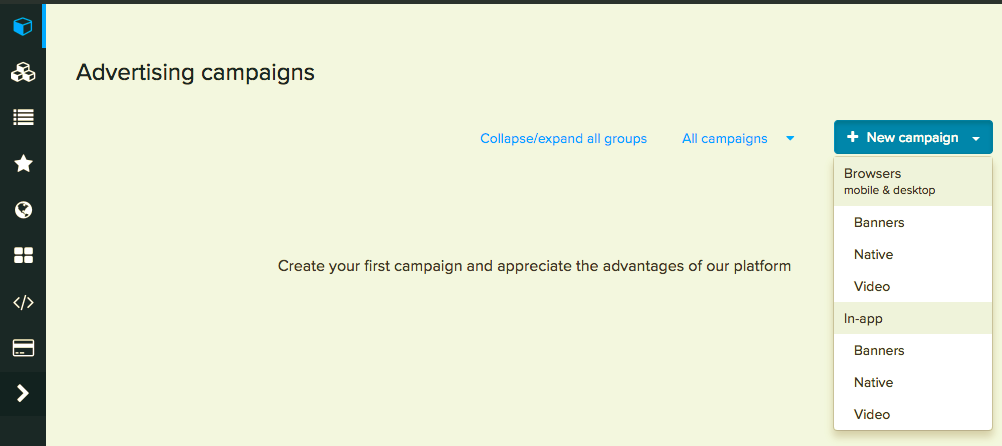
Task: Expand the sidebar with the chevron arrow
Action: (x=22, y=394)
